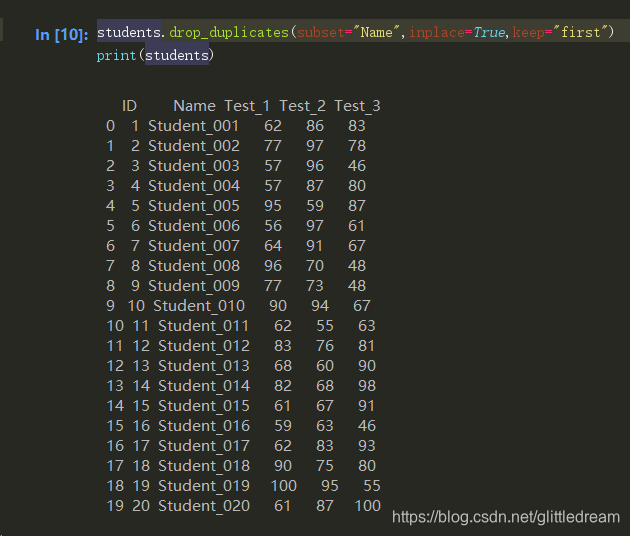
Task: Select the Student_009 name cell
Action: pos(194,286)
